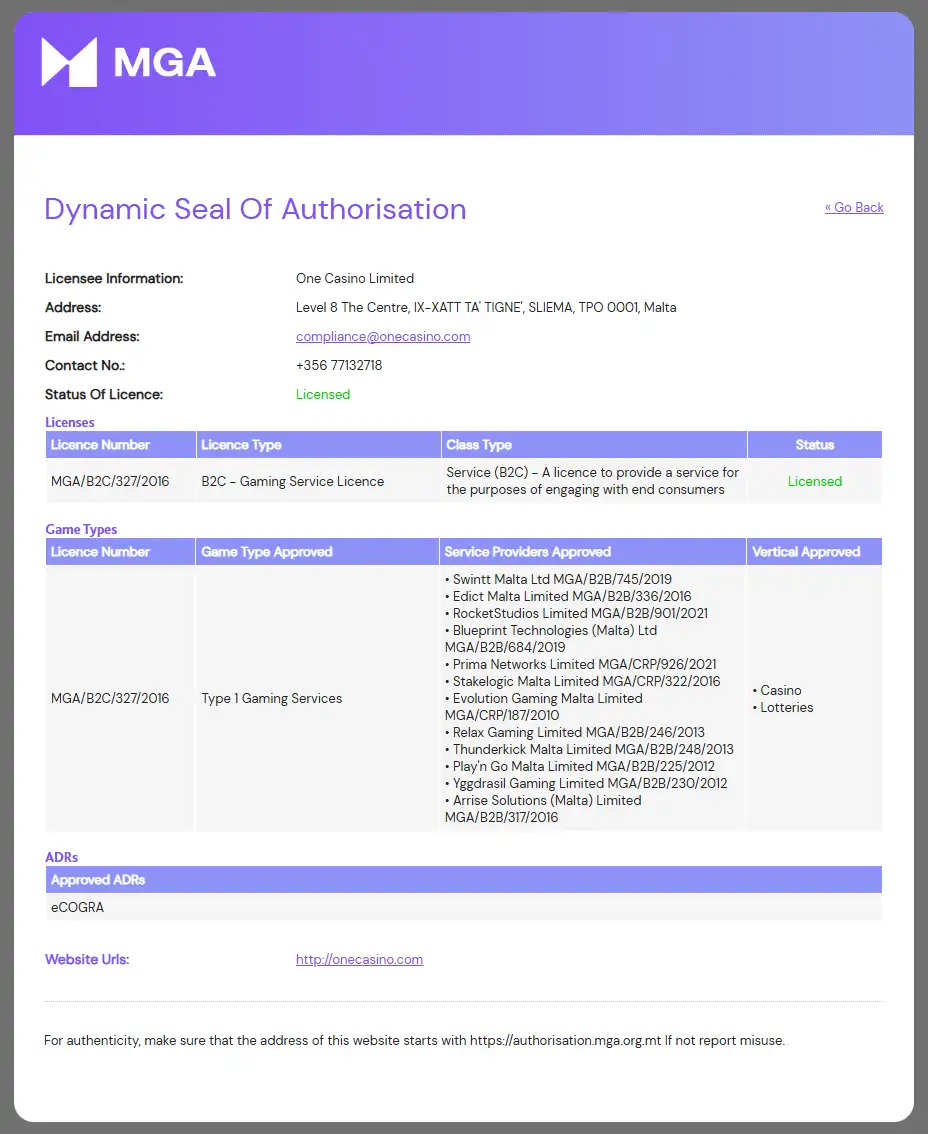This screenshot has width=928, height=1134.
Task: Select RocketStudios Limited MGA/B2B/901/2021 entry
Action: [x=576, y=613]
